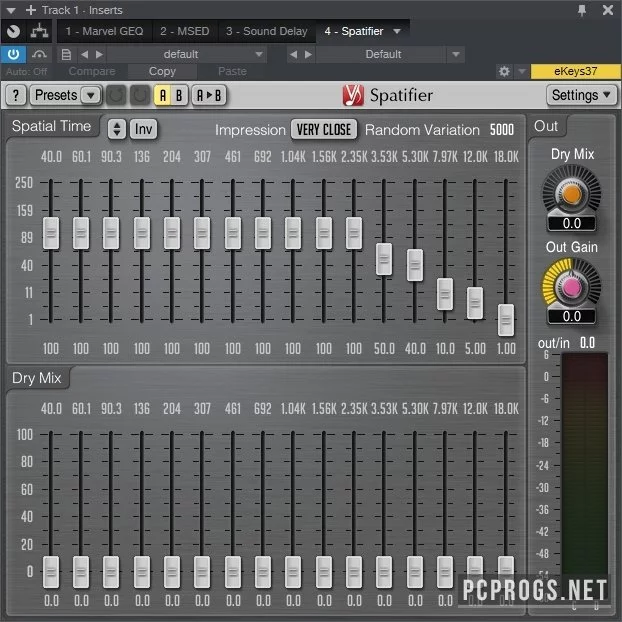Screen dimensions: 622x622
Task: Switch to the 3 - Sound Delay tab
Action: [x=267, y=31]
